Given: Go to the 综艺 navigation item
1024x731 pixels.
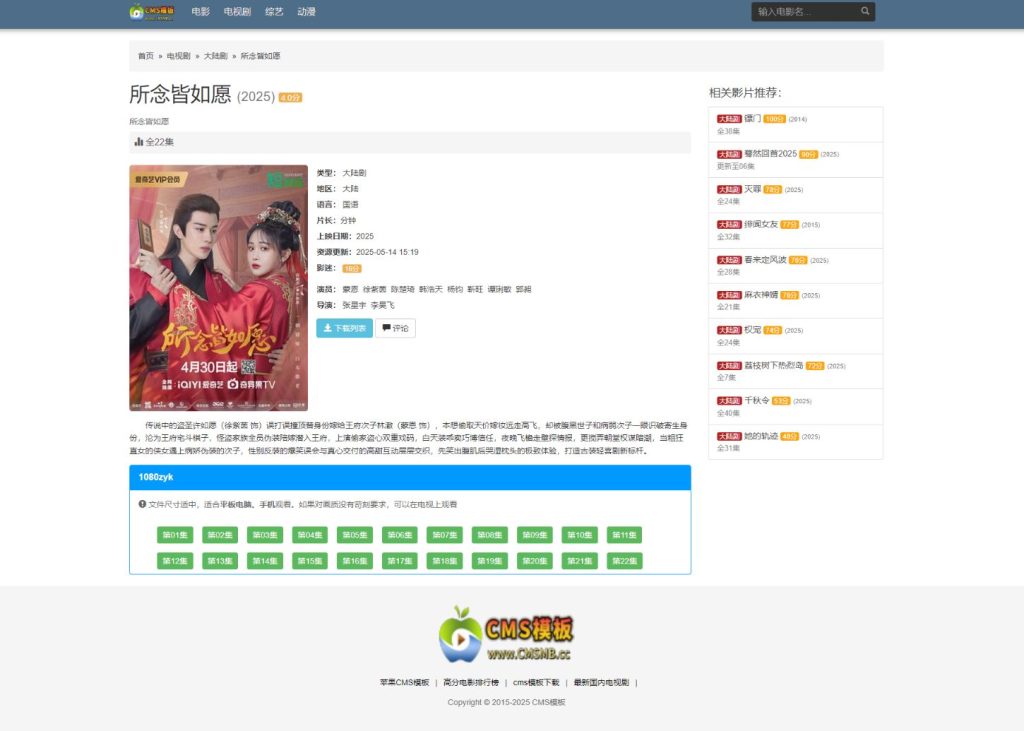Looking at the screenshot, I should 274,12.
